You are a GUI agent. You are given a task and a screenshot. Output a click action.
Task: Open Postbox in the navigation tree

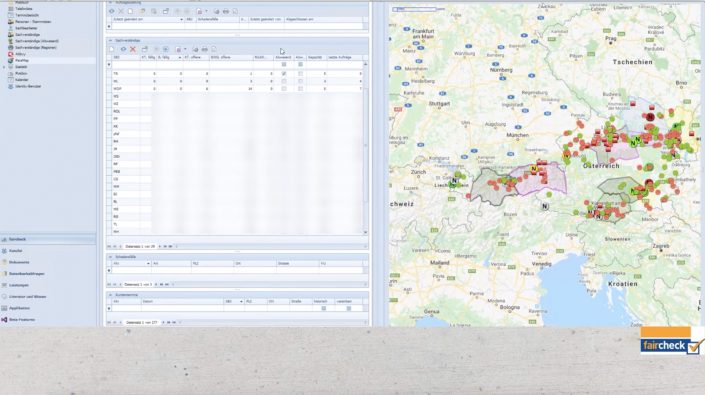click(21, 73)
